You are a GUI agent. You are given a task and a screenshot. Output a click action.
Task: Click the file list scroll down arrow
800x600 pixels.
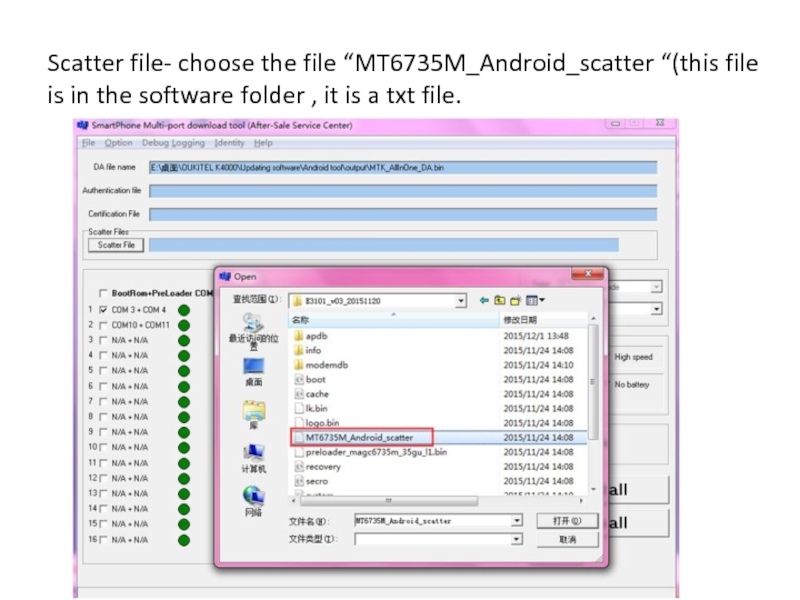pos(593,489)
